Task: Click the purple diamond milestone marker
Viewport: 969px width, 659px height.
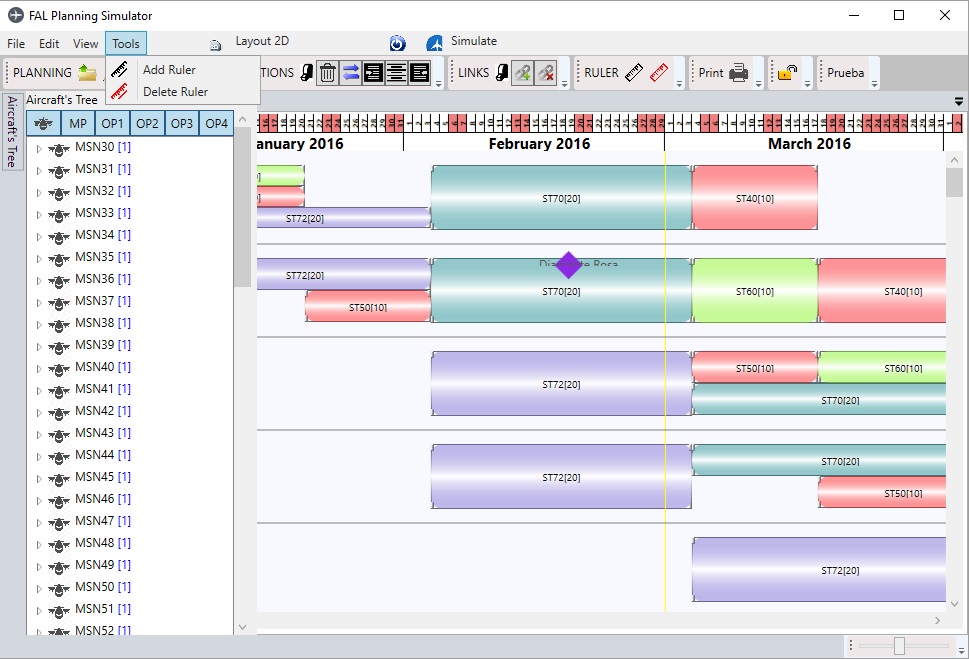Action: 568,265
